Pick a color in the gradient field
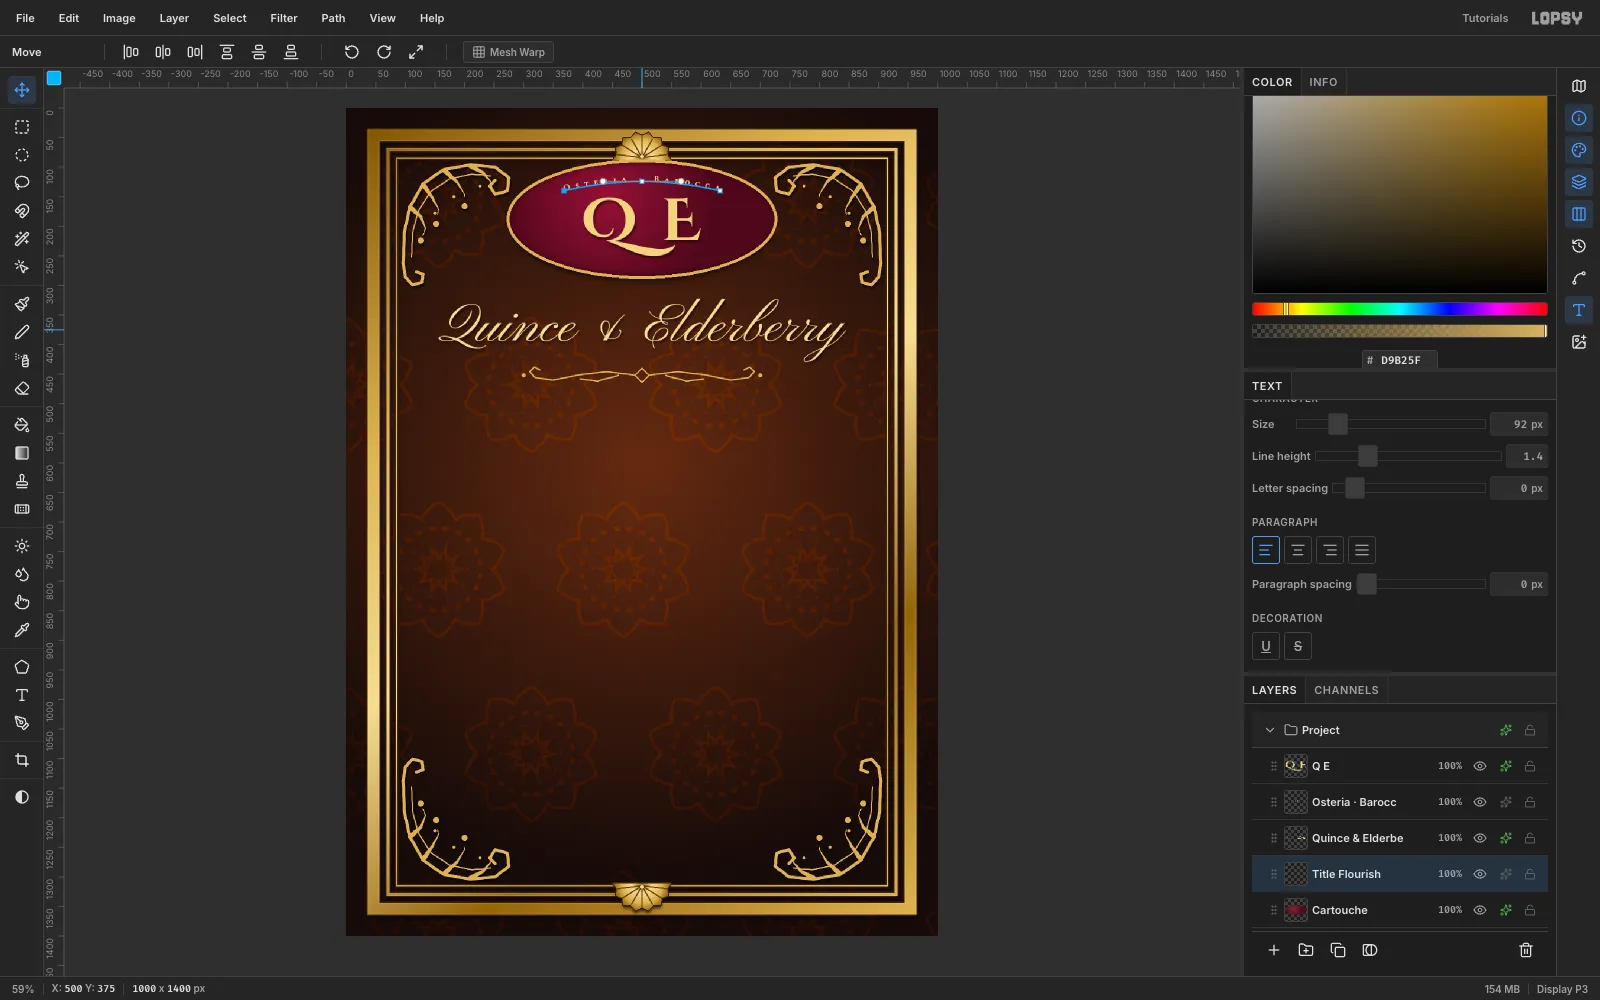The image size is (1600, 1000). 1399,194
